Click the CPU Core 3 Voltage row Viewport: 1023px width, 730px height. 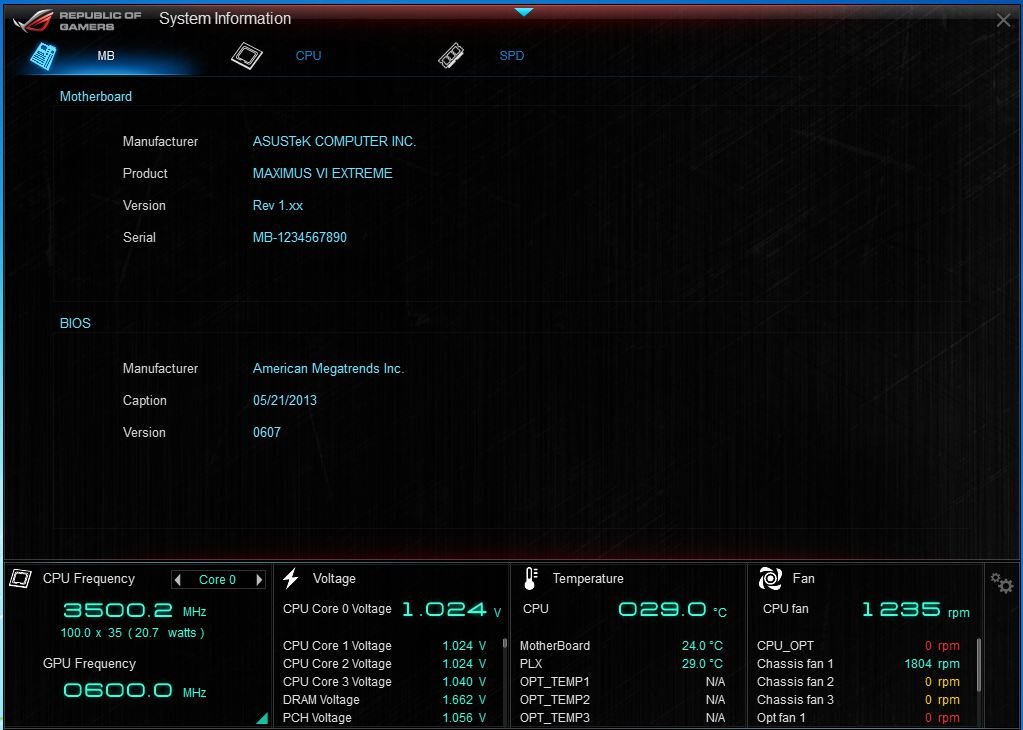tap(385, 682)
